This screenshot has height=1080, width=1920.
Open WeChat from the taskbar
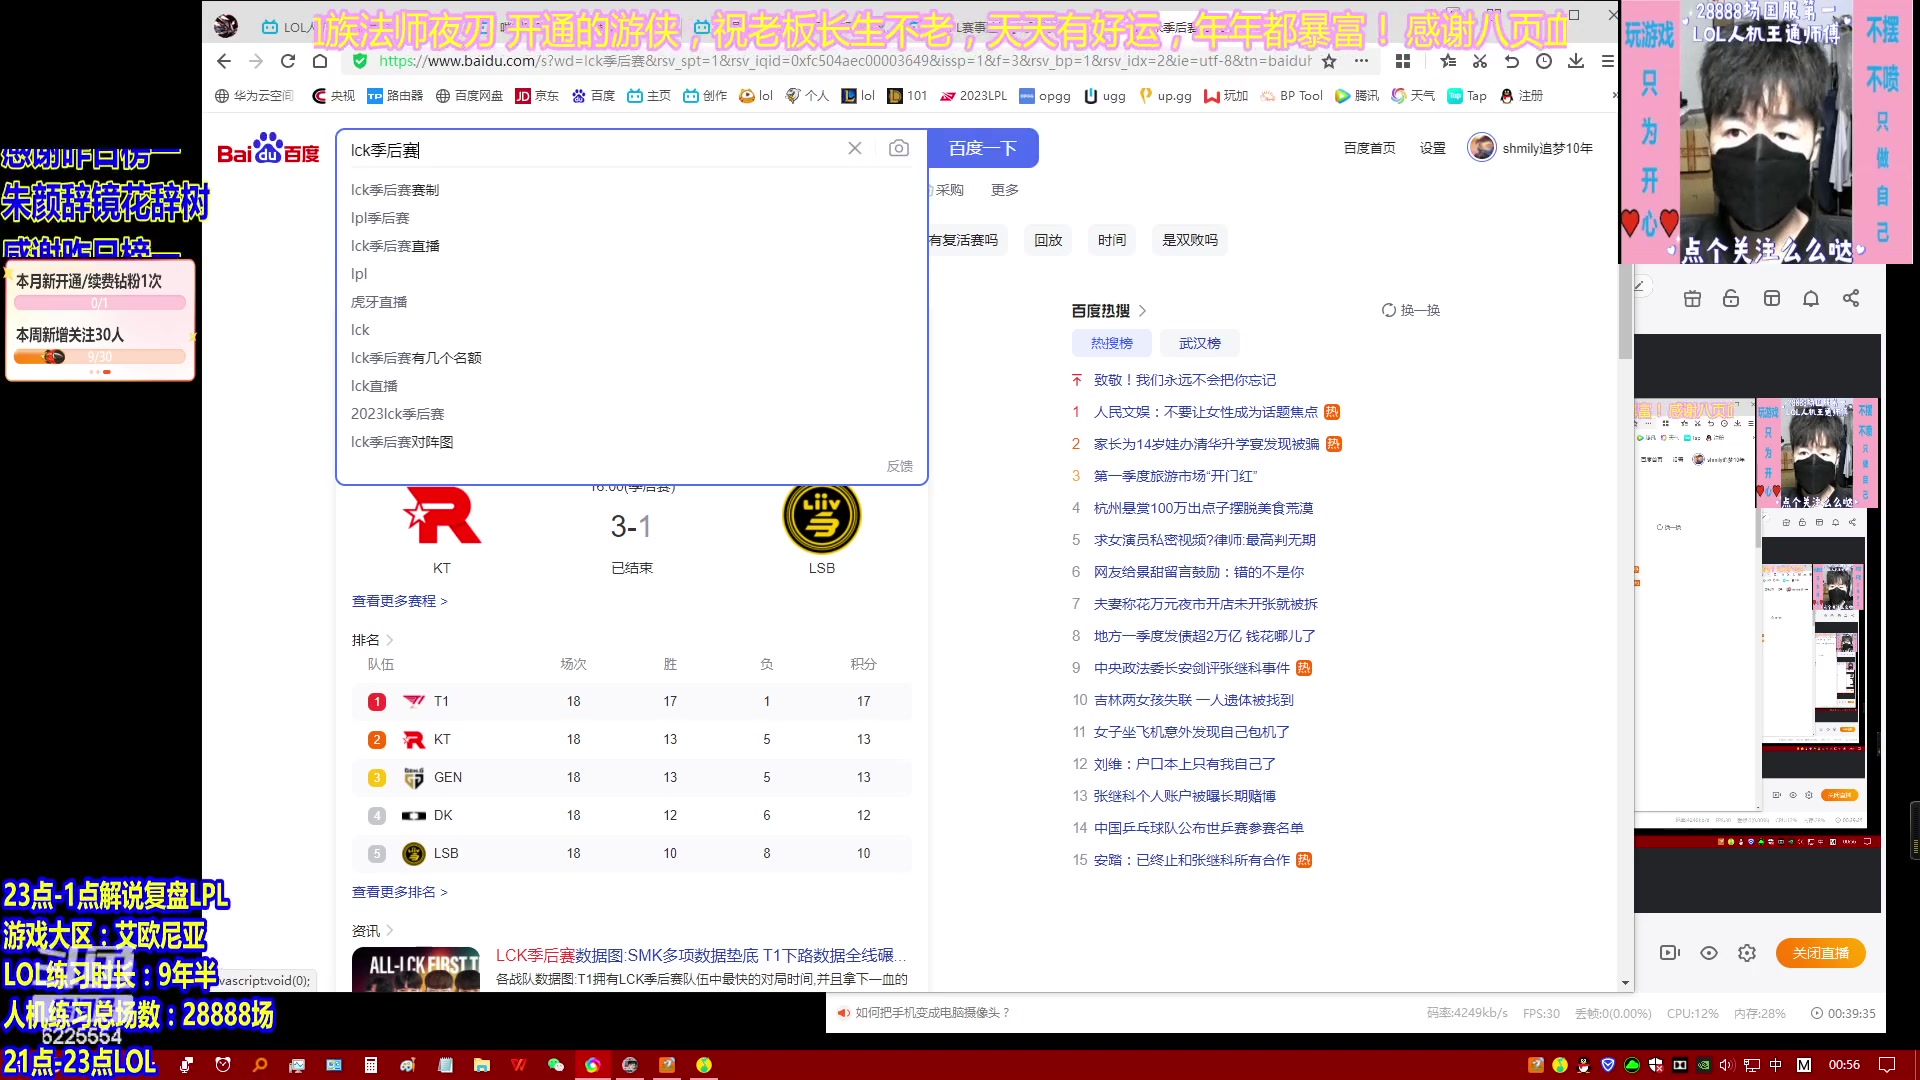click(556, 1065)
